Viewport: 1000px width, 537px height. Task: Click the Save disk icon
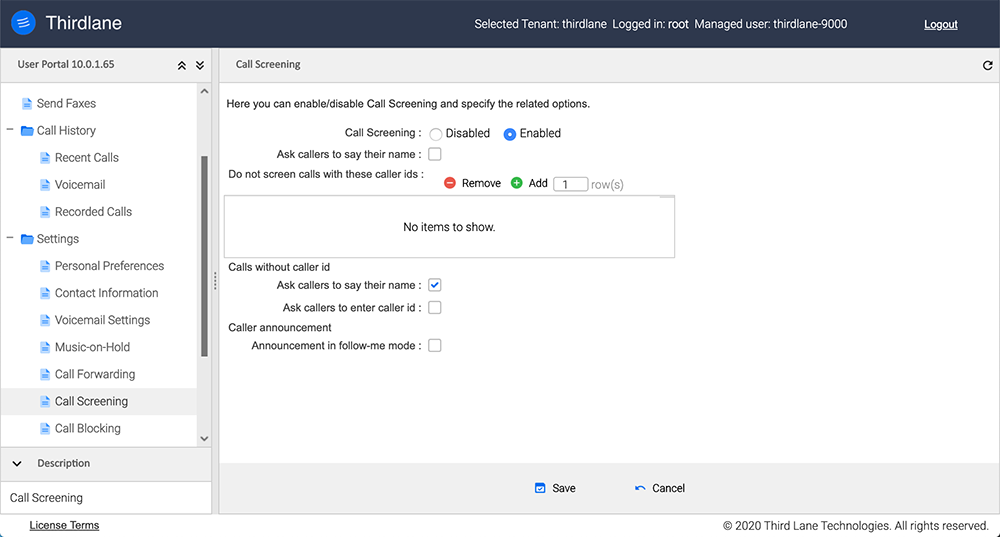click(x=540, y=488)
